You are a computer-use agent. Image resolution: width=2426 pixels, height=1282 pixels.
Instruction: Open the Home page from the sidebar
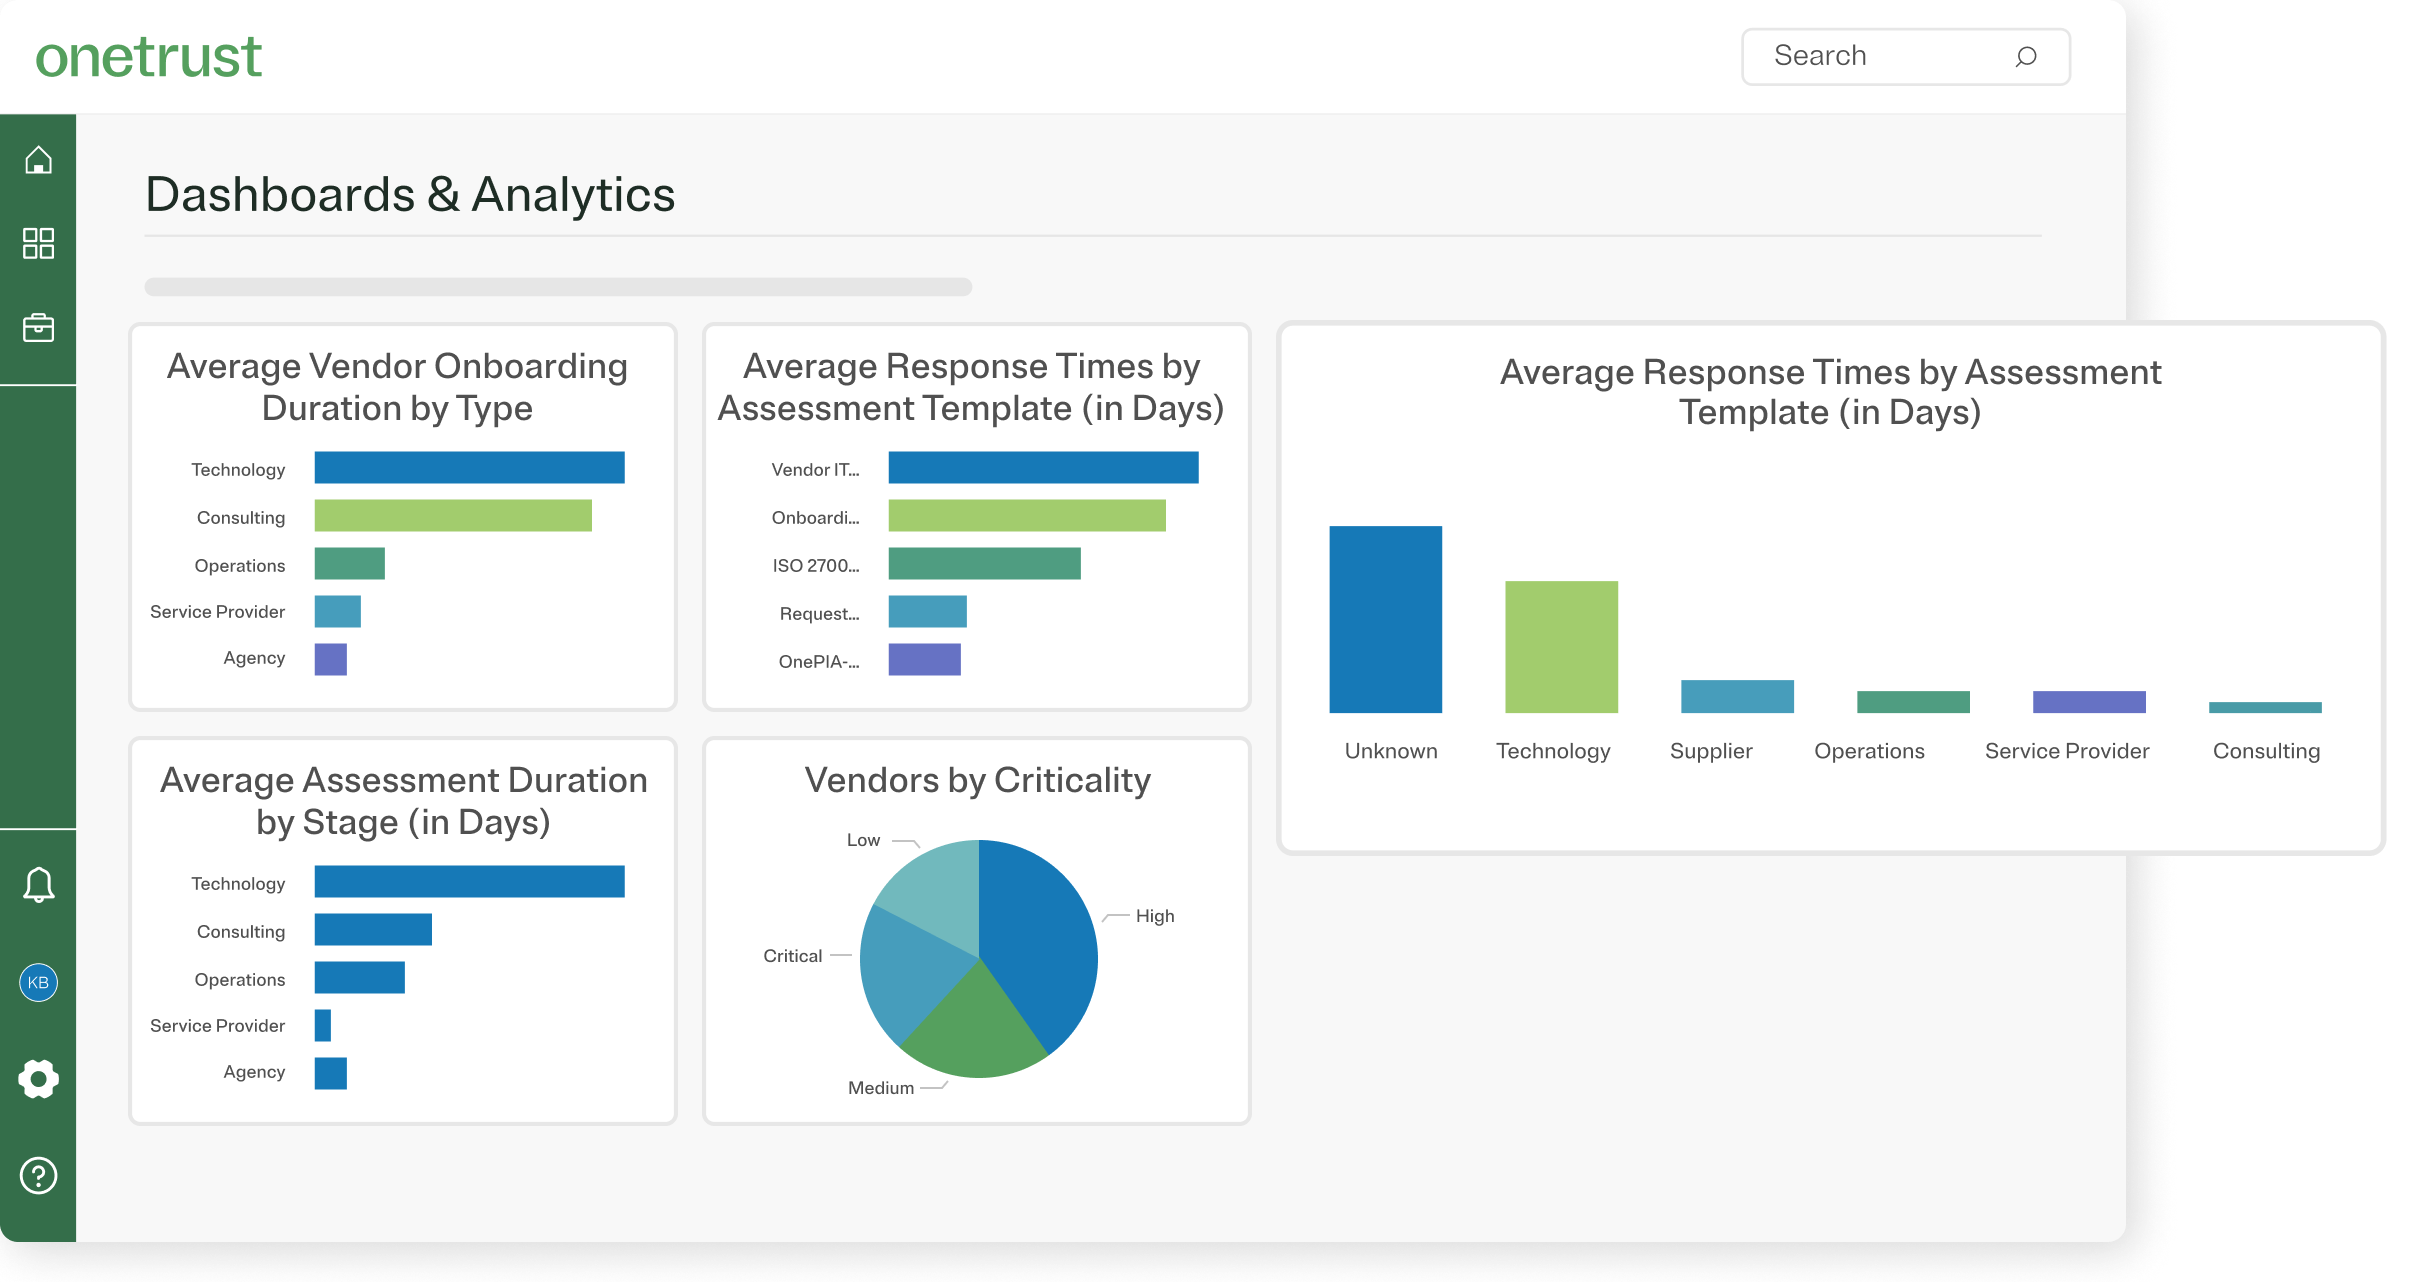38,158
